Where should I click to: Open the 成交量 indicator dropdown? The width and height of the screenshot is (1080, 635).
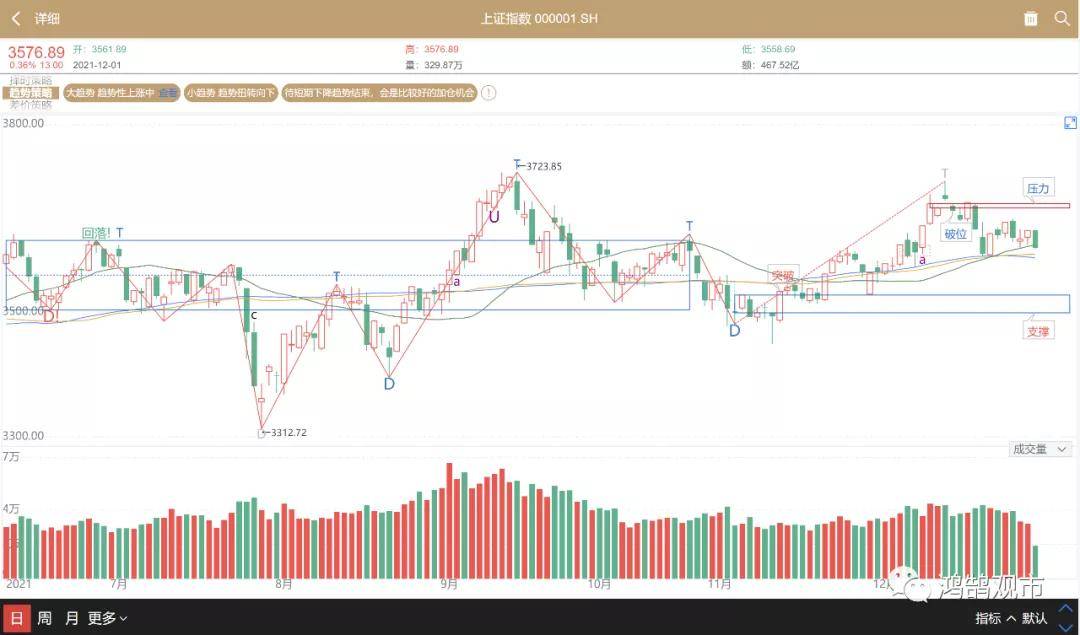pyautogui.click(x=1040, y=450)
